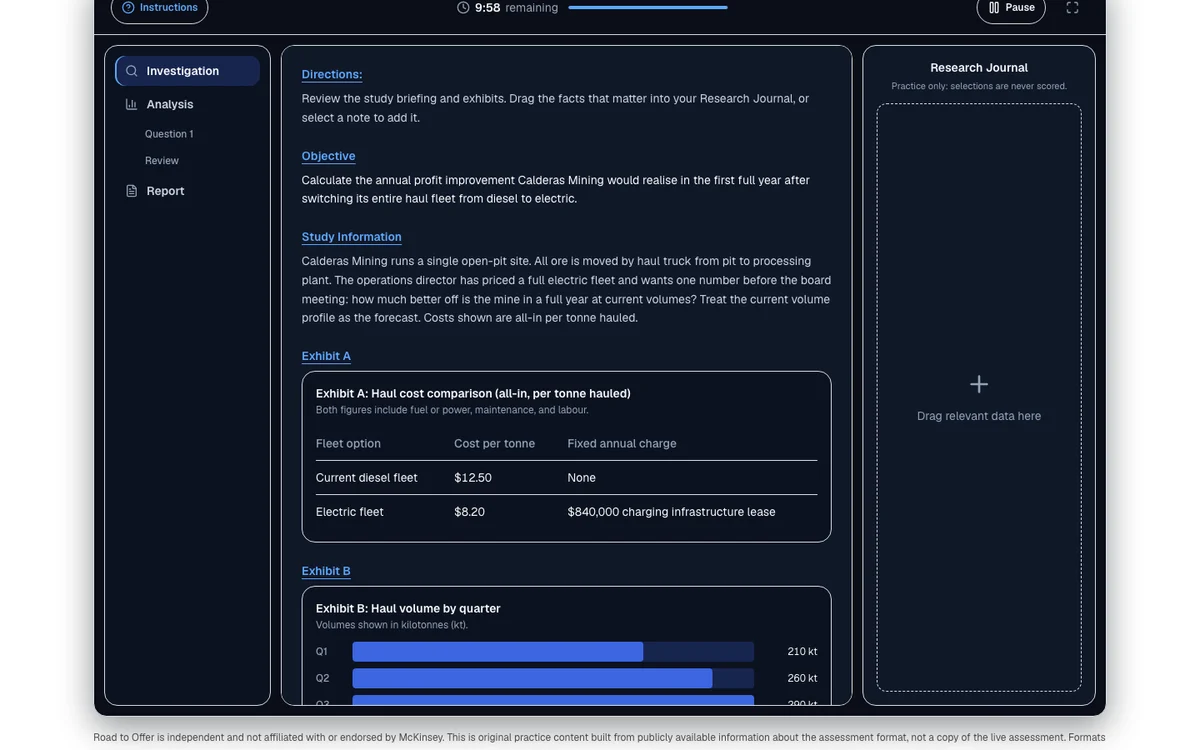
Task: Click the Pause icon
Action: (x=994, y=7)
